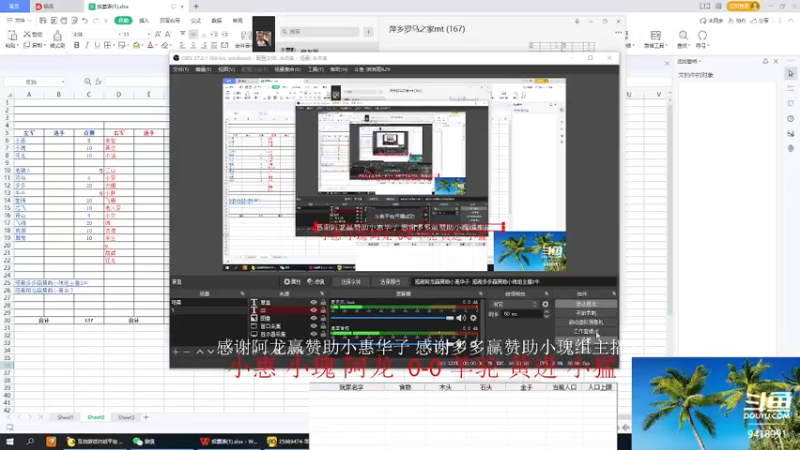Select the green Home ribbon tab in WPS
Screen dimensions: 800x450
click(123, 20)
